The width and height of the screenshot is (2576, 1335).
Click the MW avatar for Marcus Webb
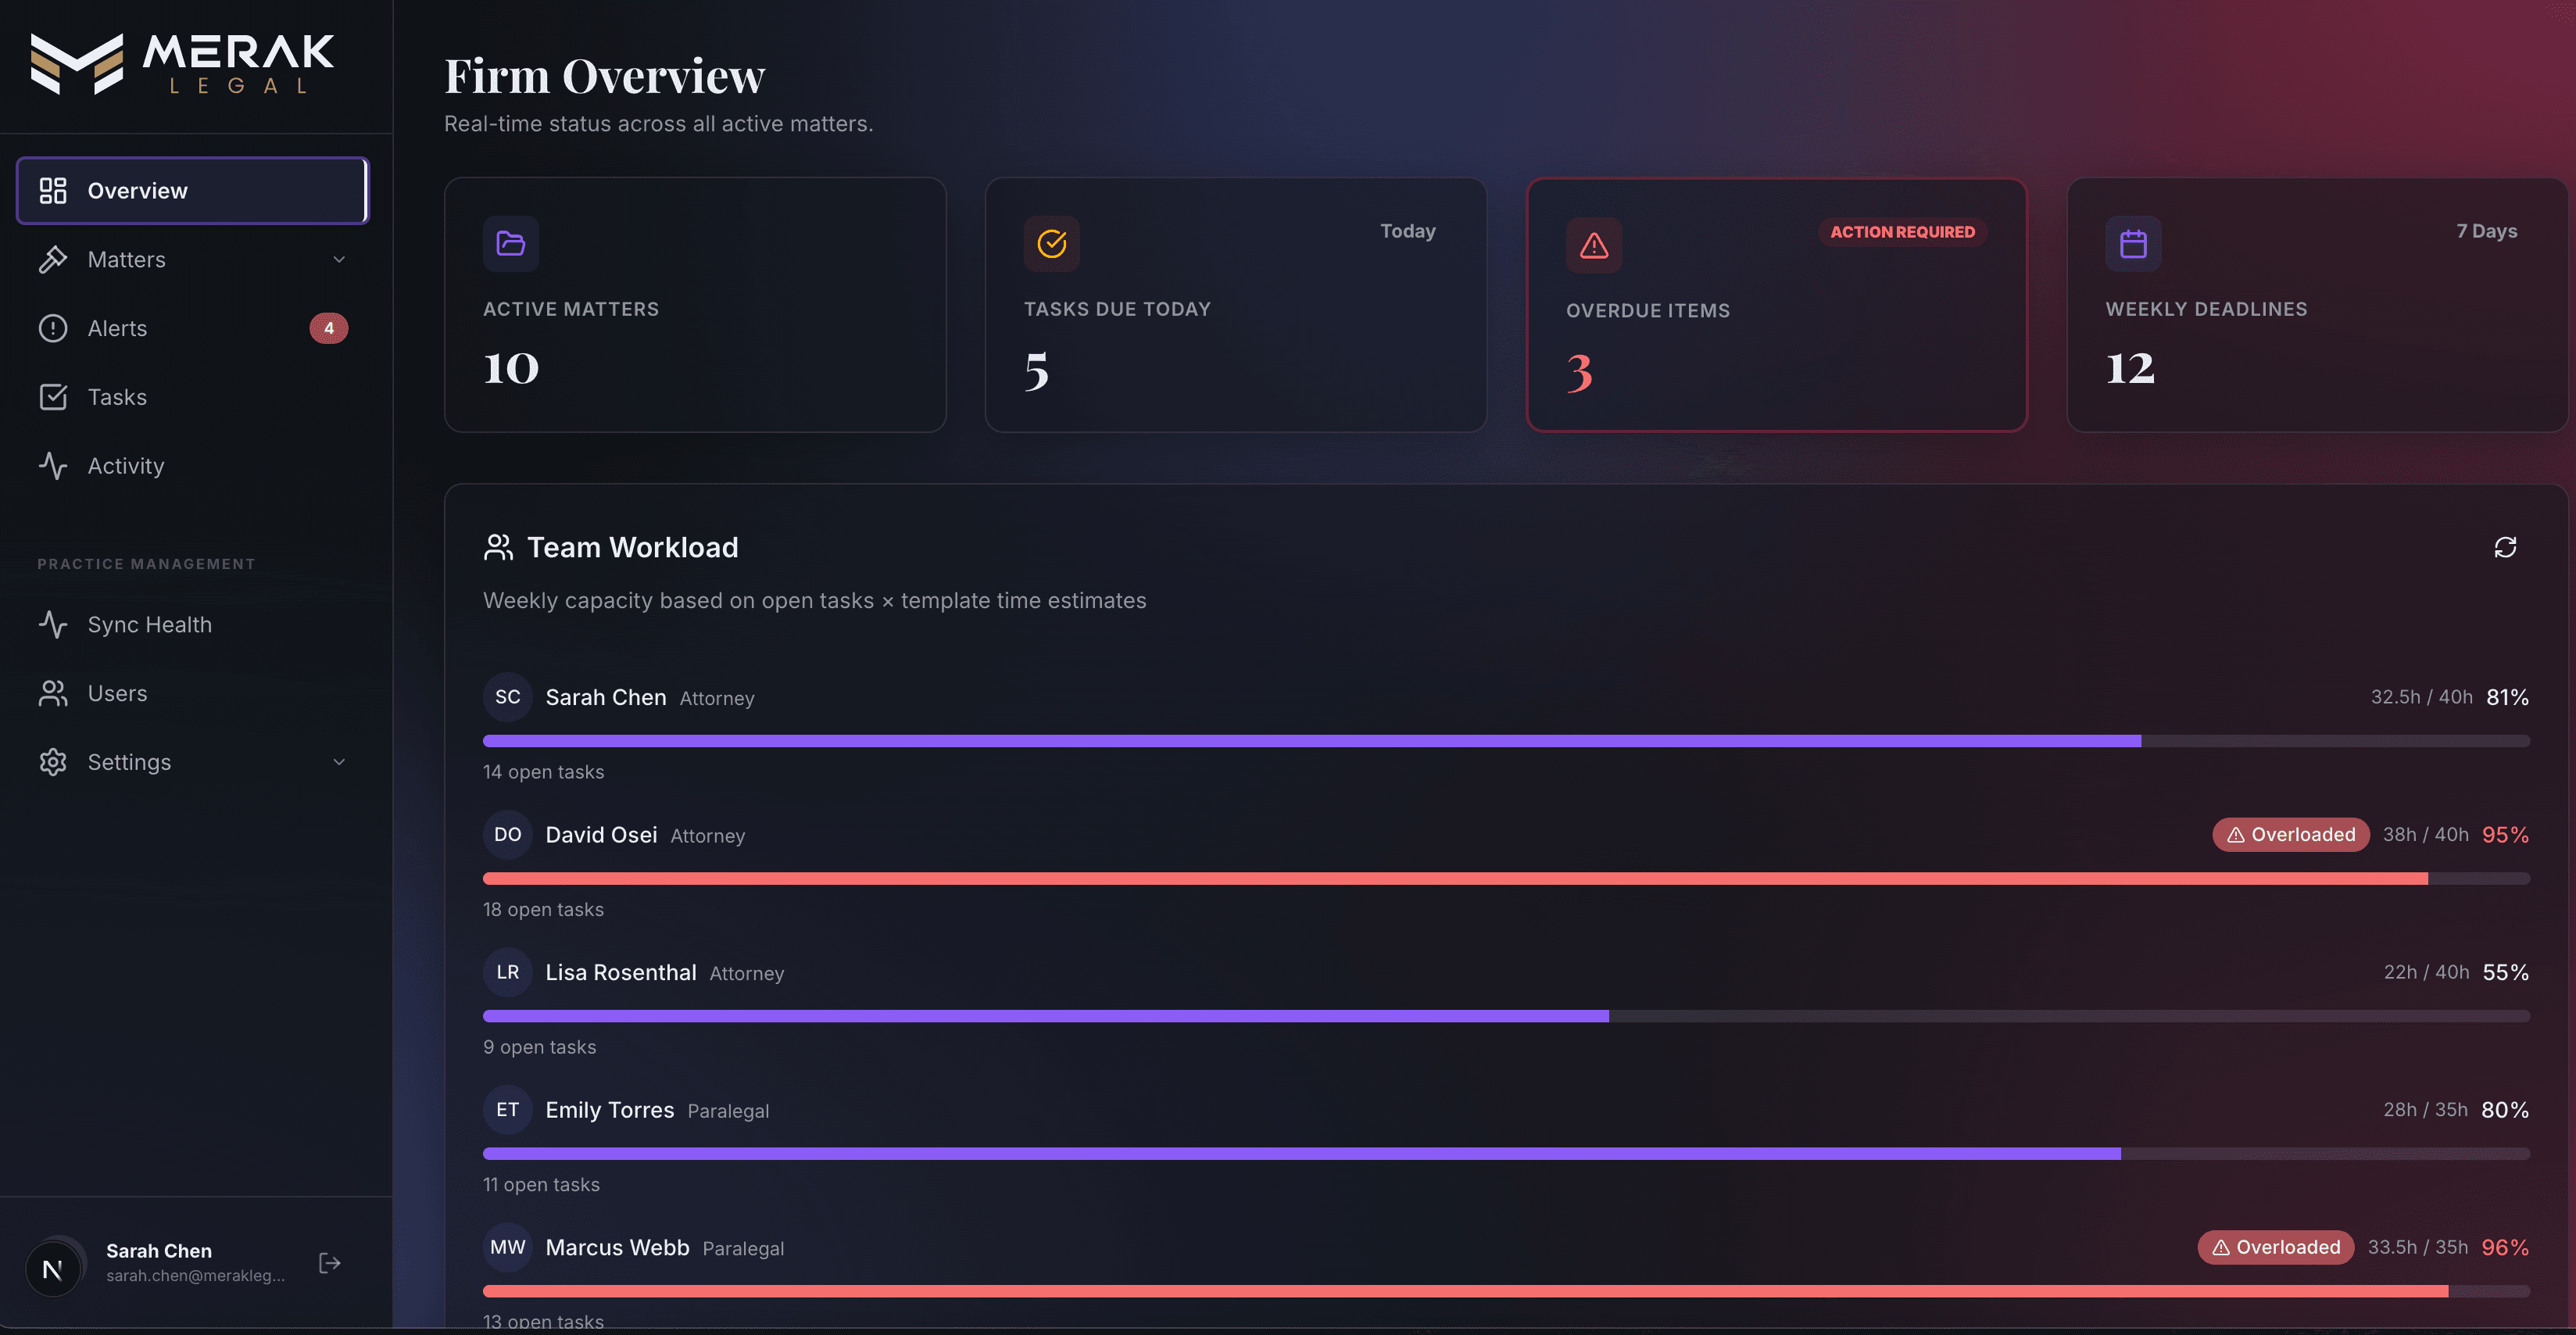point(508,1247)
